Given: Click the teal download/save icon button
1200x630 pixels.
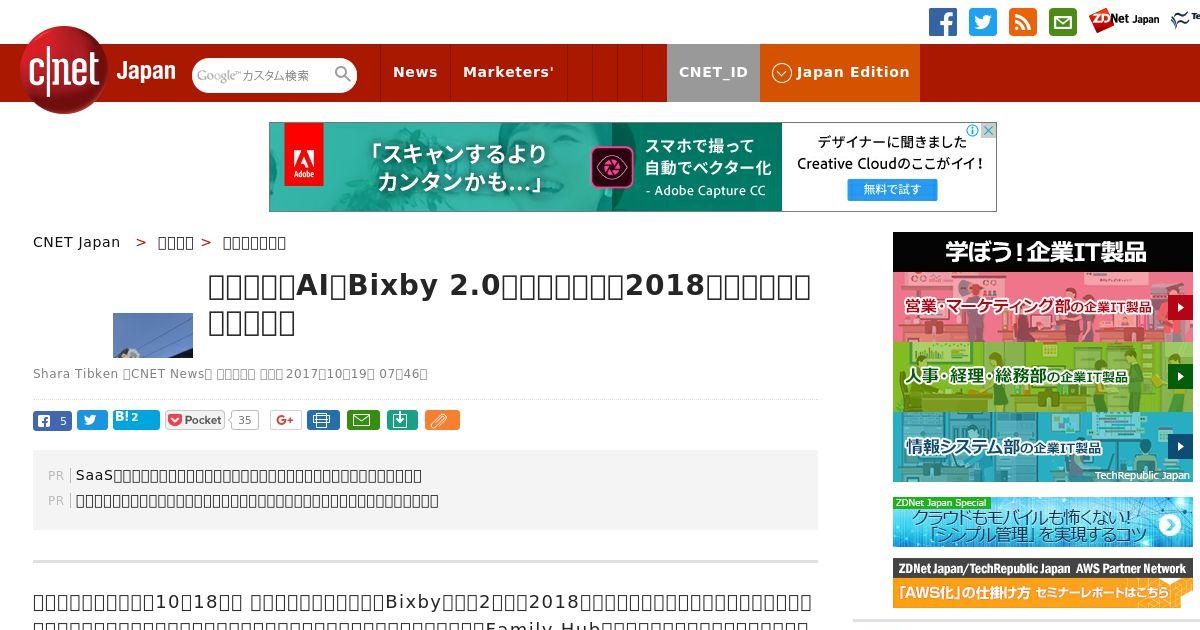Looking at the screenshot, I should [x=401, y=420].
